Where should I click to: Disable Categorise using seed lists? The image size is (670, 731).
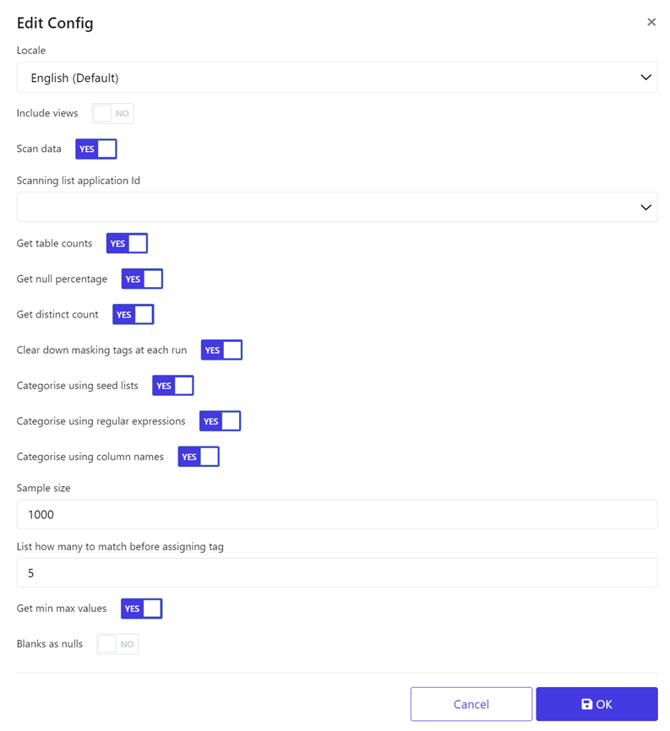(173, 386)
